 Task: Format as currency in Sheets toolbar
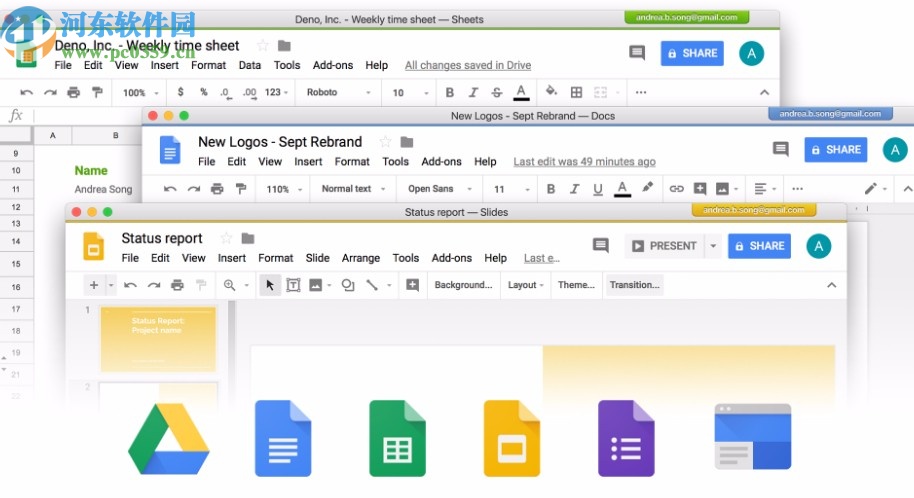(x=181, y=92)
